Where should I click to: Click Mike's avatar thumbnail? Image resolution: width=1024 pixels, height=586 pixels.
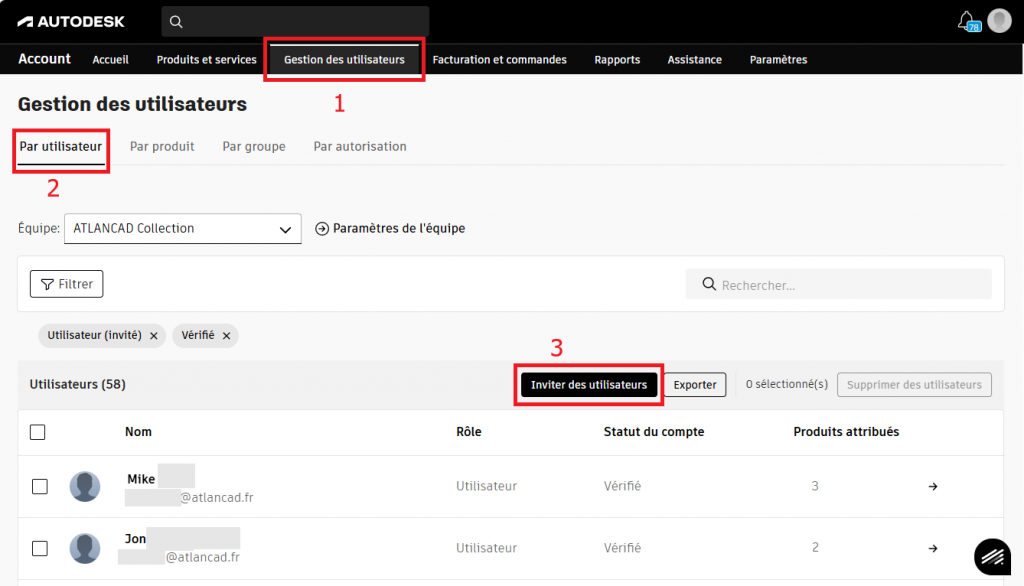pyautogui.click(x=85, y=487)
